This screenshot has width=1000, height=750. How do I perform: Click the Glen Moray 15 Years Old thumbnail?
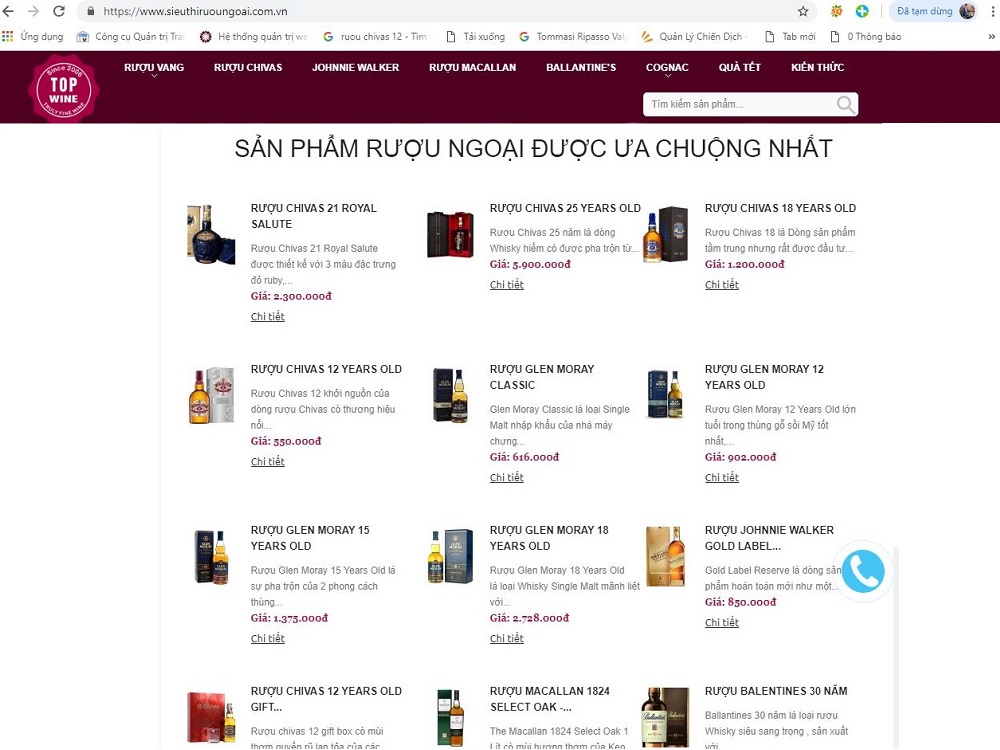[211, 557]
